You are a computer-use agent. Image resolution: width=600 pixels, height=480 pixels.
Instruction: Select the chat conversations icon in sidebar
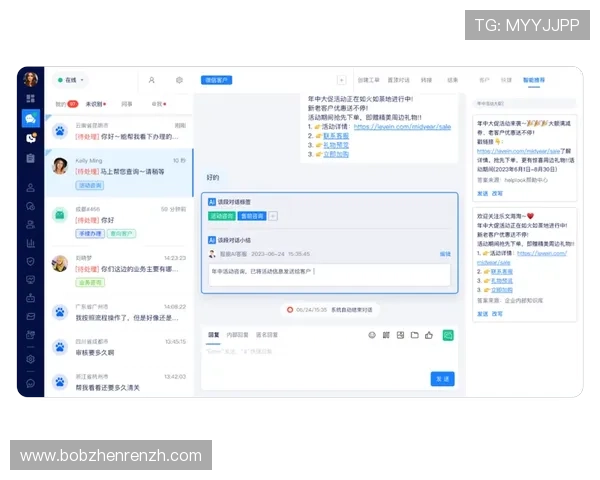point(31,118)
